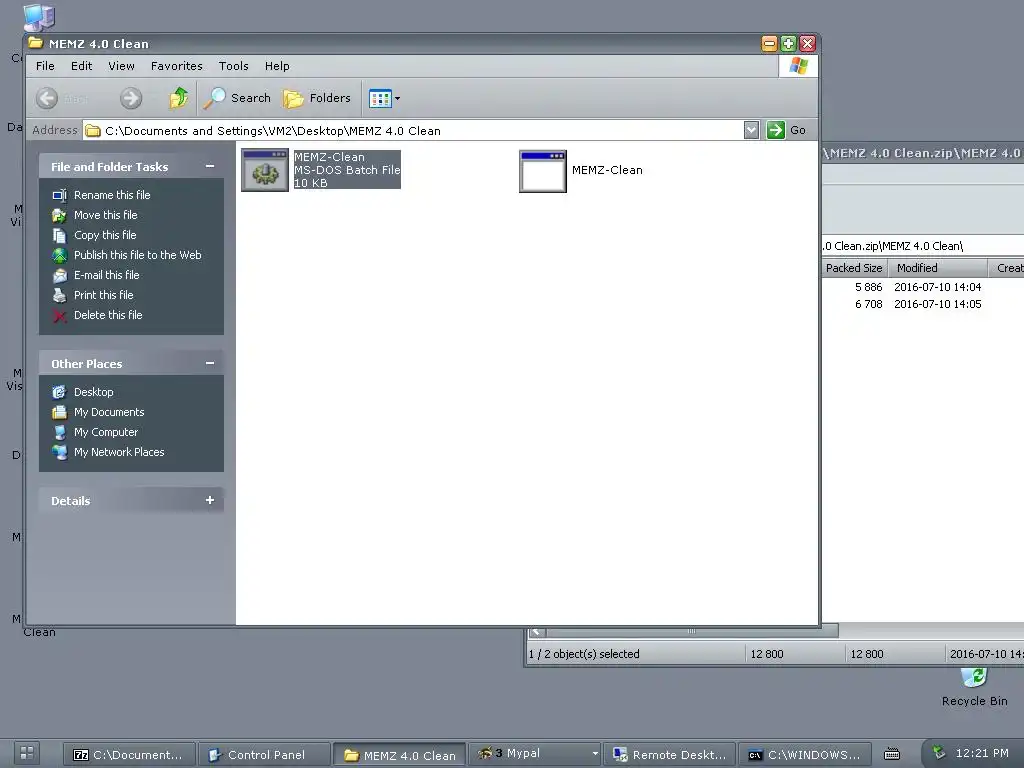Toggle the Folders pane
Viewport: 1024px width, 768px height.
(x=317, y=98)
